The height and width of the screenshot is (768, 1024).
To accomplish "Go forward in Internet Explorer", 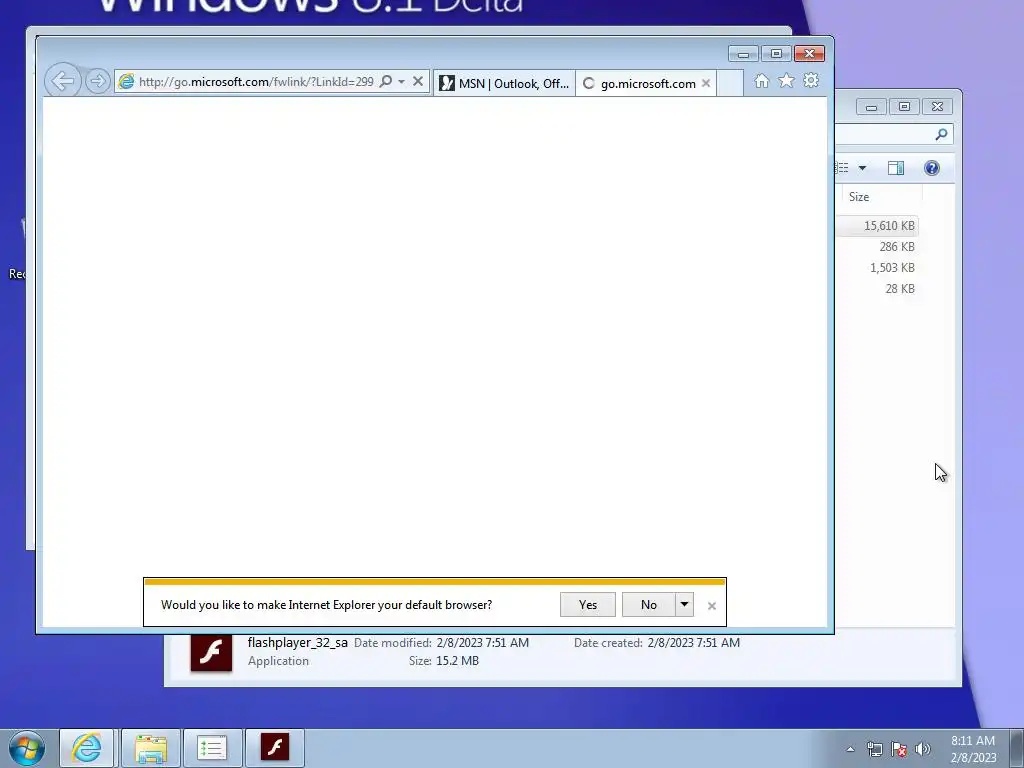I will tap(97, 82).
